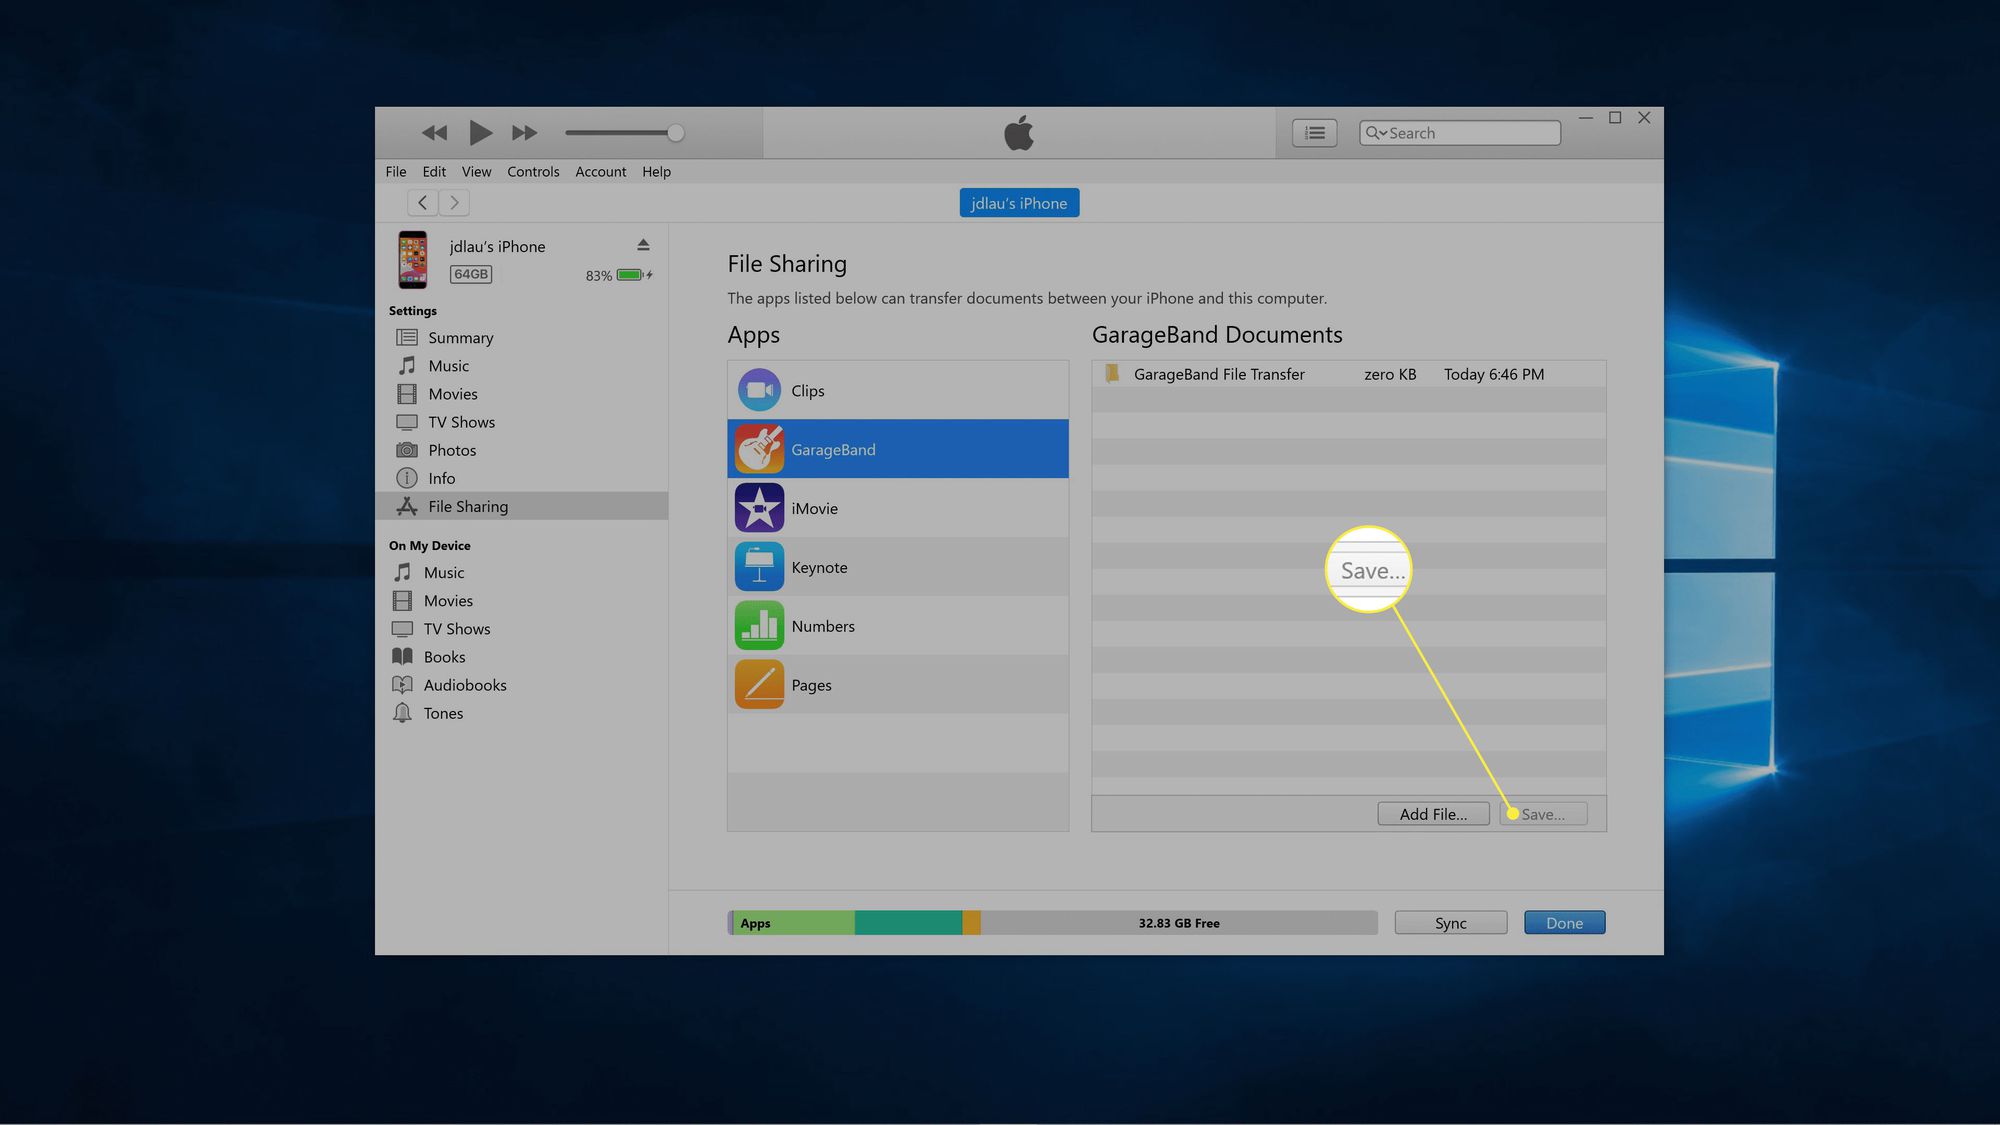The width and height of the screenshot is (2000, 1125).
Task: Click the Sync button
Action: pos(1451,922)
